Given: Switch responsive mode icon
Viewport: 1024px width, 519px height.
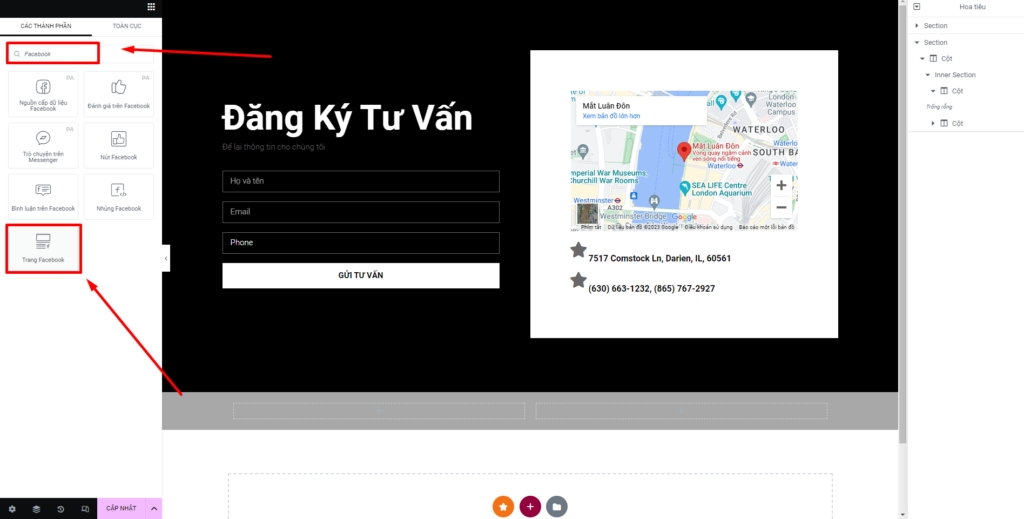Looking at the screenshot, I should pos(84,509).
